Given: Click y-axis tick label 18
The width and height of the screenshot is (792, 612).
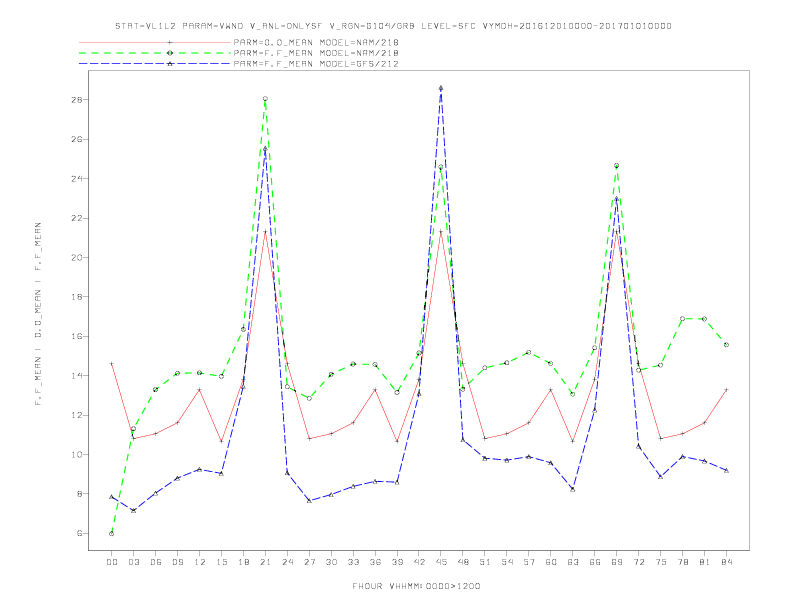Looking at the screenshot, I should coord(77,297).
